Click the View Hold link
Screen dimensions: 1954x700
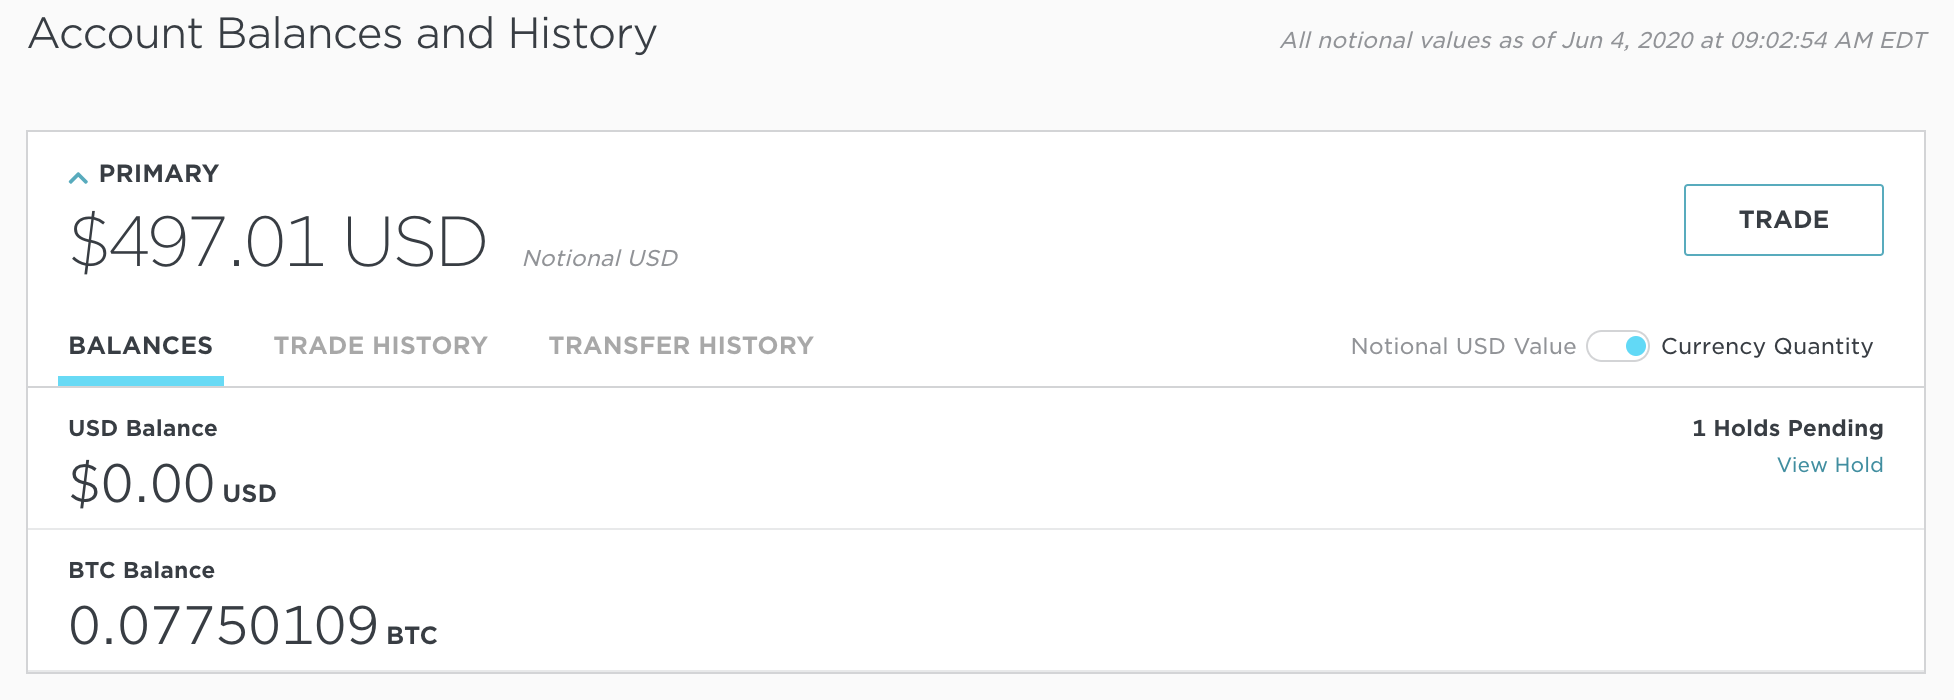pyautogui.click(x=1829, y=465)
